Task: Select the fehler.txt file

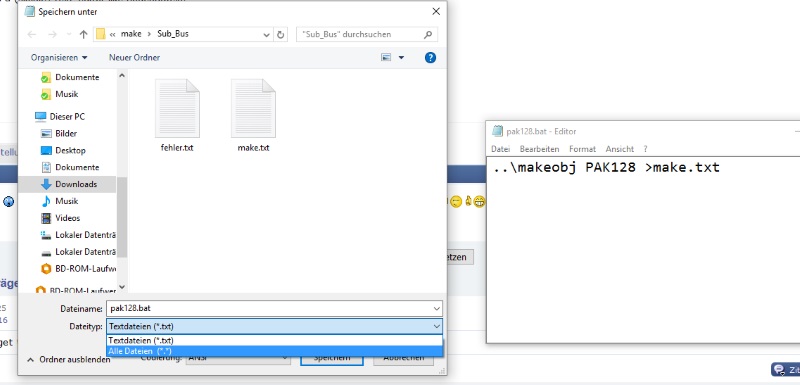Action: tap(177, 116)
